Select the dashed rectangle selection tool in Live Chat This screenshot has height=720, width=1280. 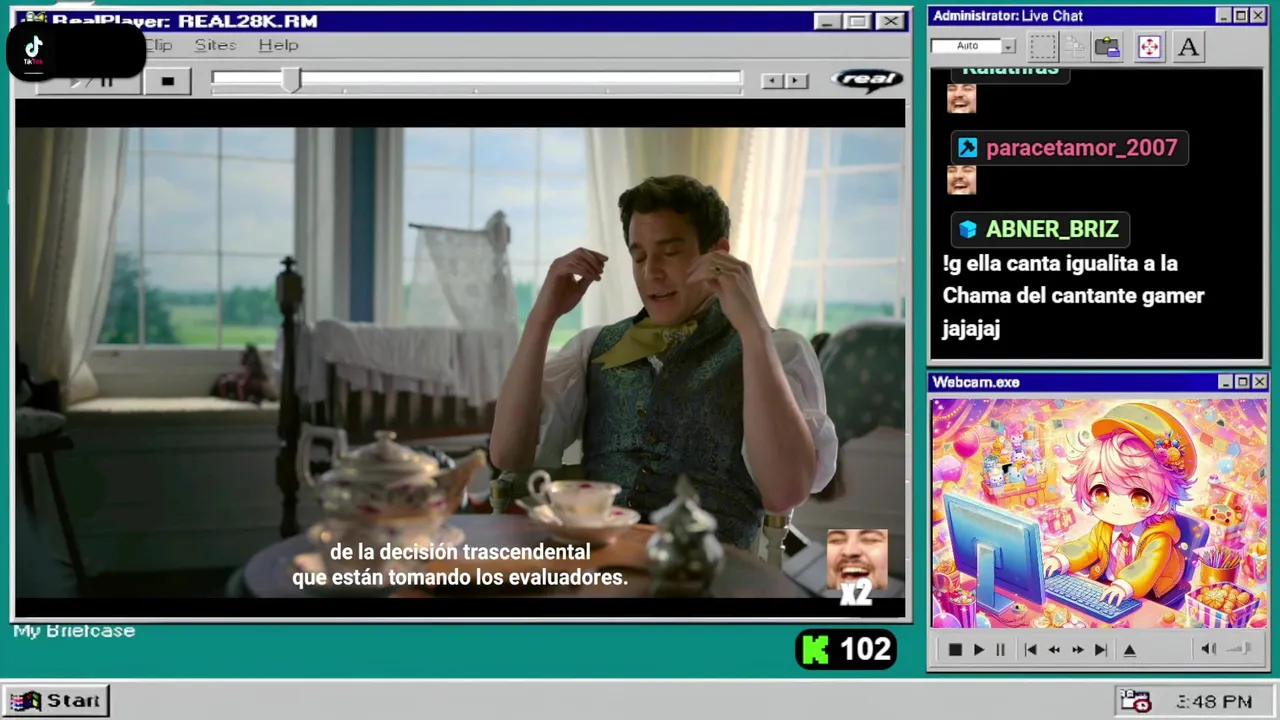(1043, 46)
